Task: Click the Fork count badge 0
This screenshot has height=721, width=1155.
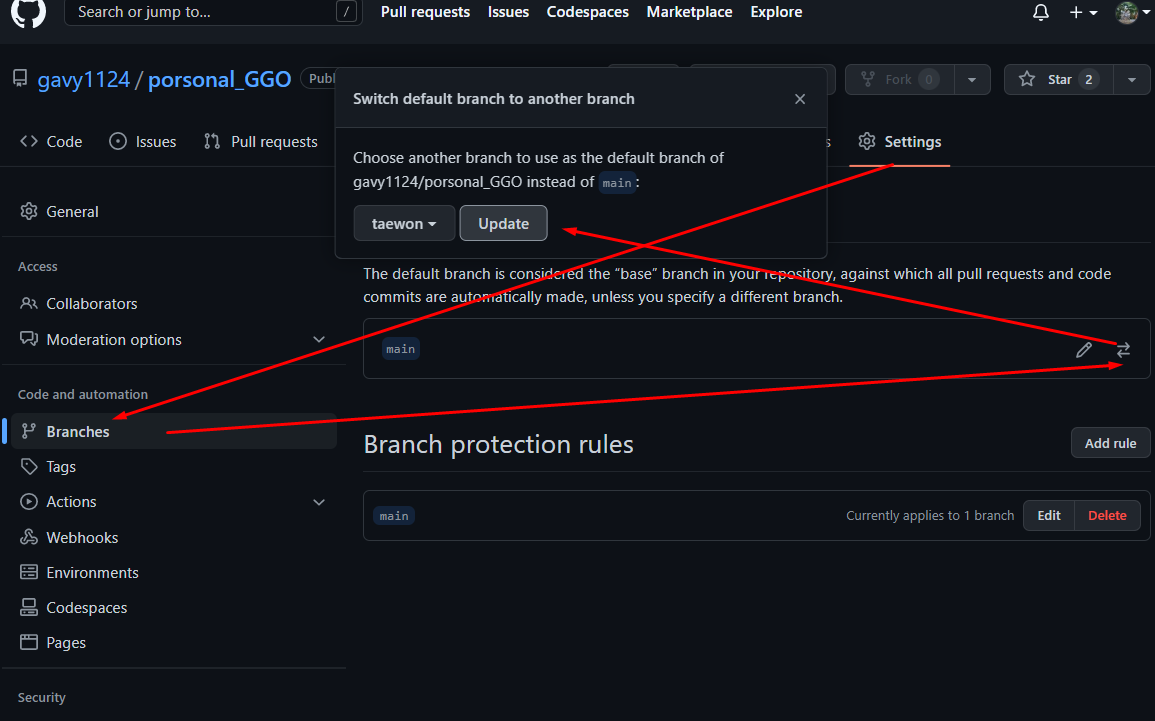Action: pos(929,80)
